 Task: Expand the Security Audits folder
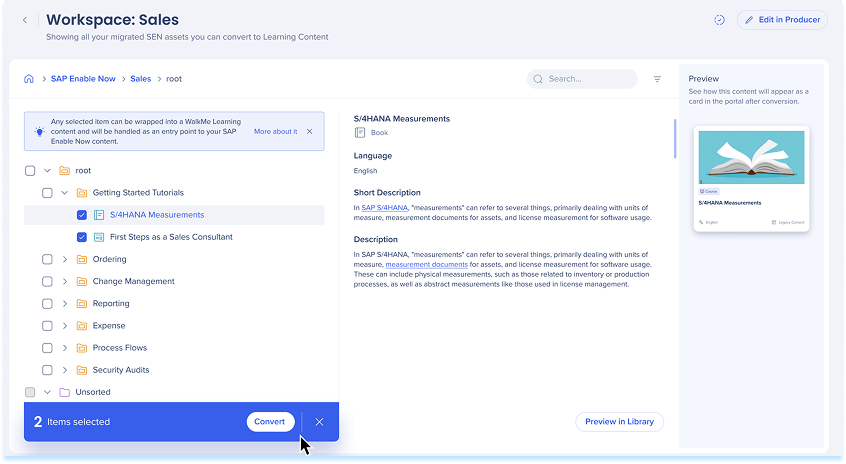(65, 370)
